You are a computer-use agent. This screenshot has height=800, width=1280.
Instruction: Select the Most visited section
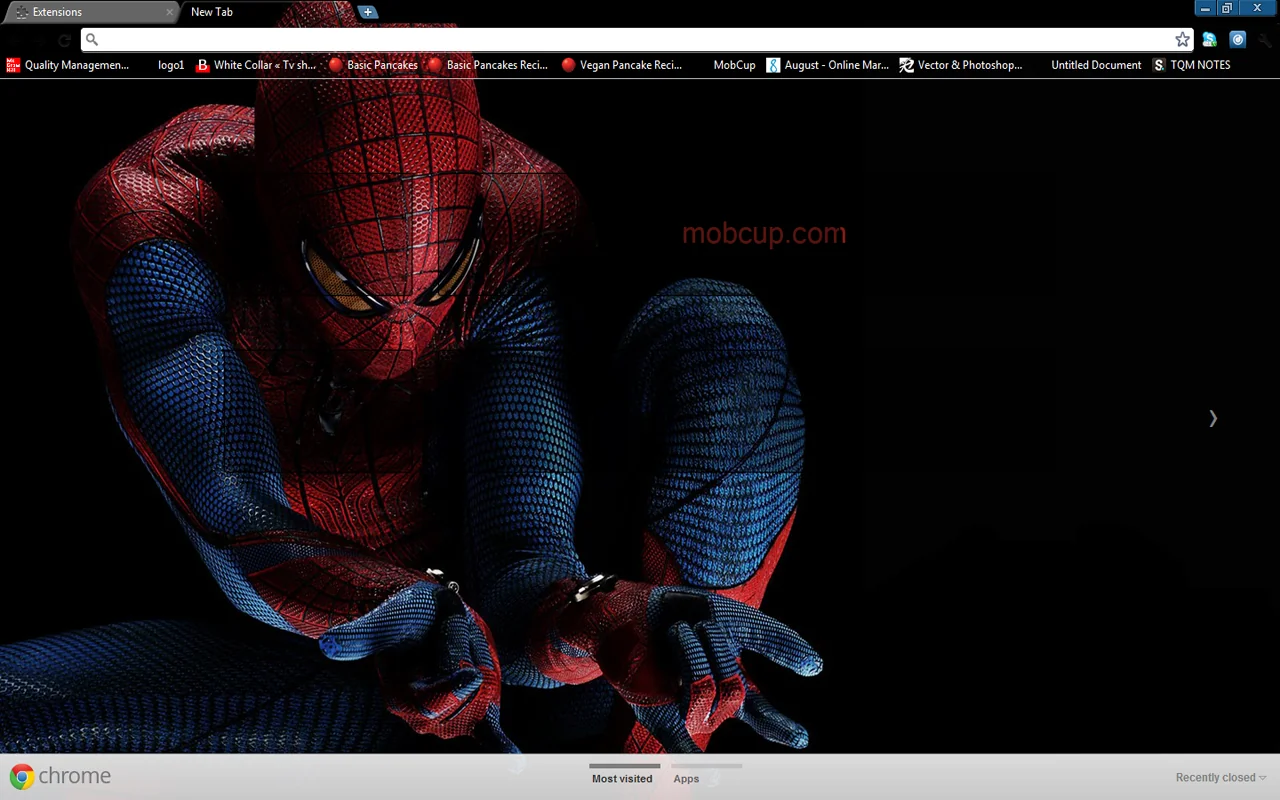[x=622, y=778]
